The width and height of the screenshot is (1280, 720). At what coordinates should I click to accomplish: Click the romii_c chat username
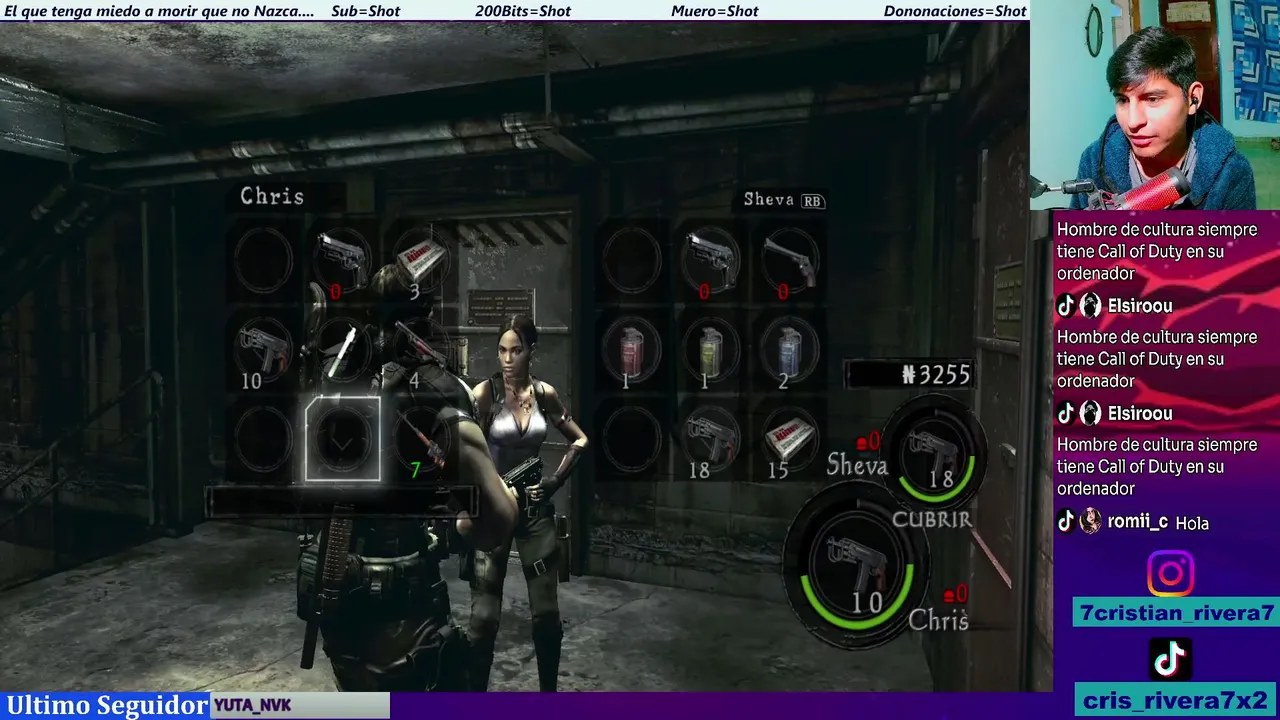click(1137, 522)
